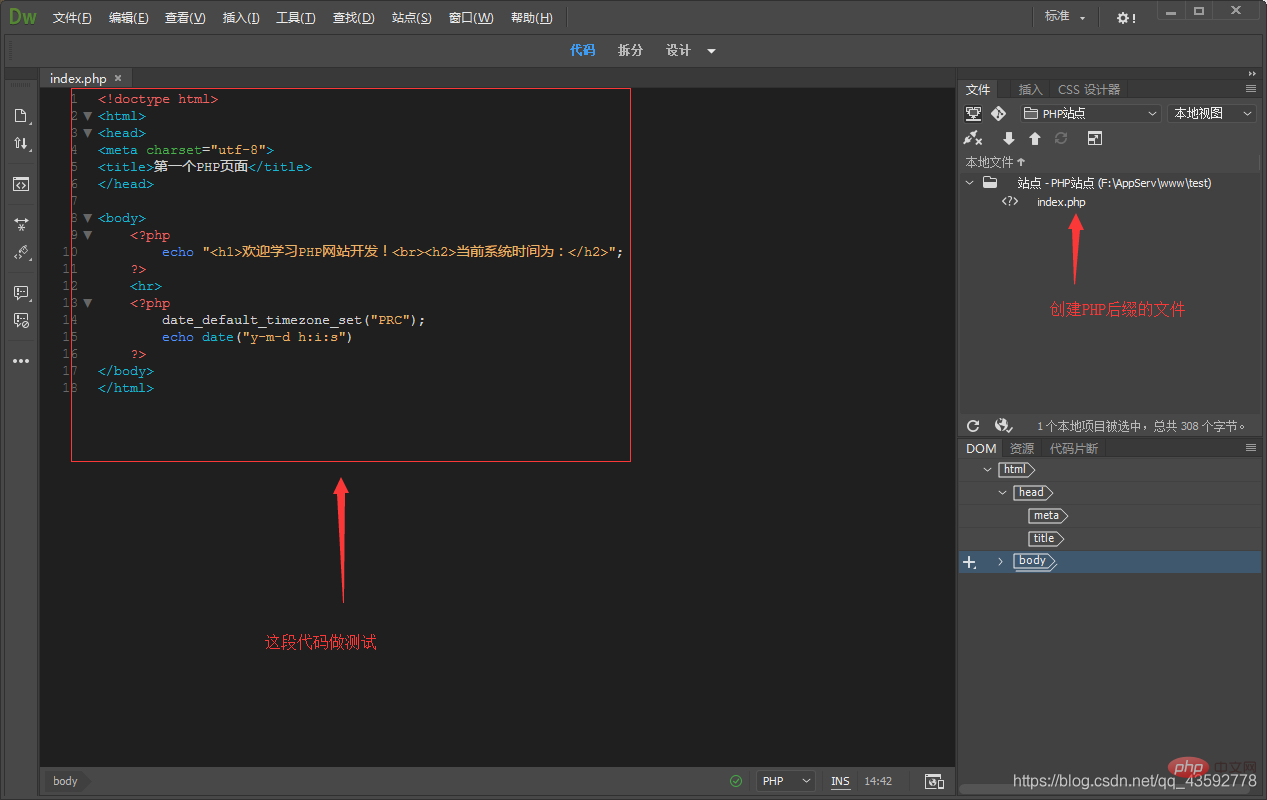Image resolution: width=1267 pixels, height=800 pixels.
Task: Click the PHP file icon beside index.php
Action: [1011, 201]
